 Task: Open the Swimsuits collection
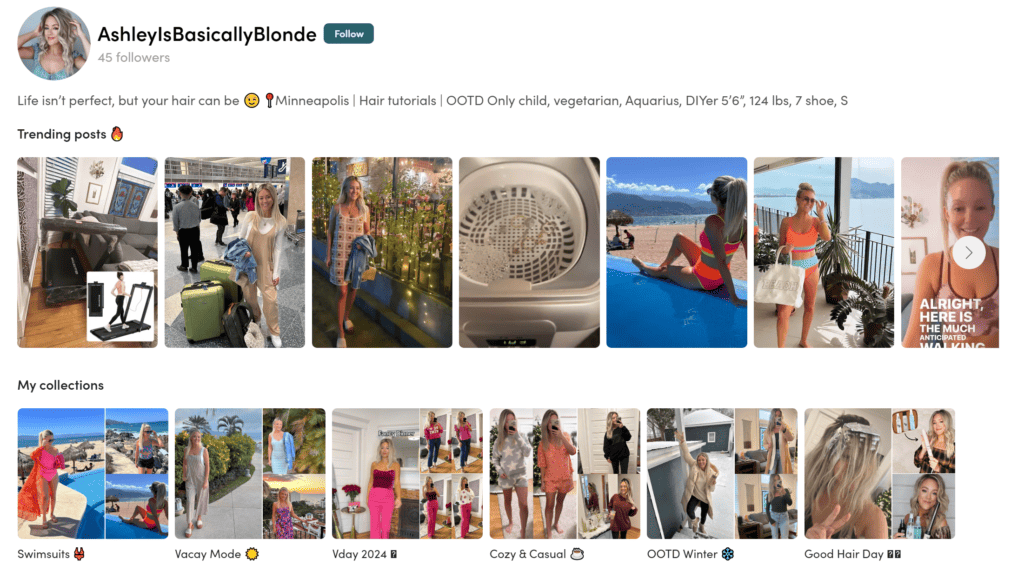[x=93, y=473]
